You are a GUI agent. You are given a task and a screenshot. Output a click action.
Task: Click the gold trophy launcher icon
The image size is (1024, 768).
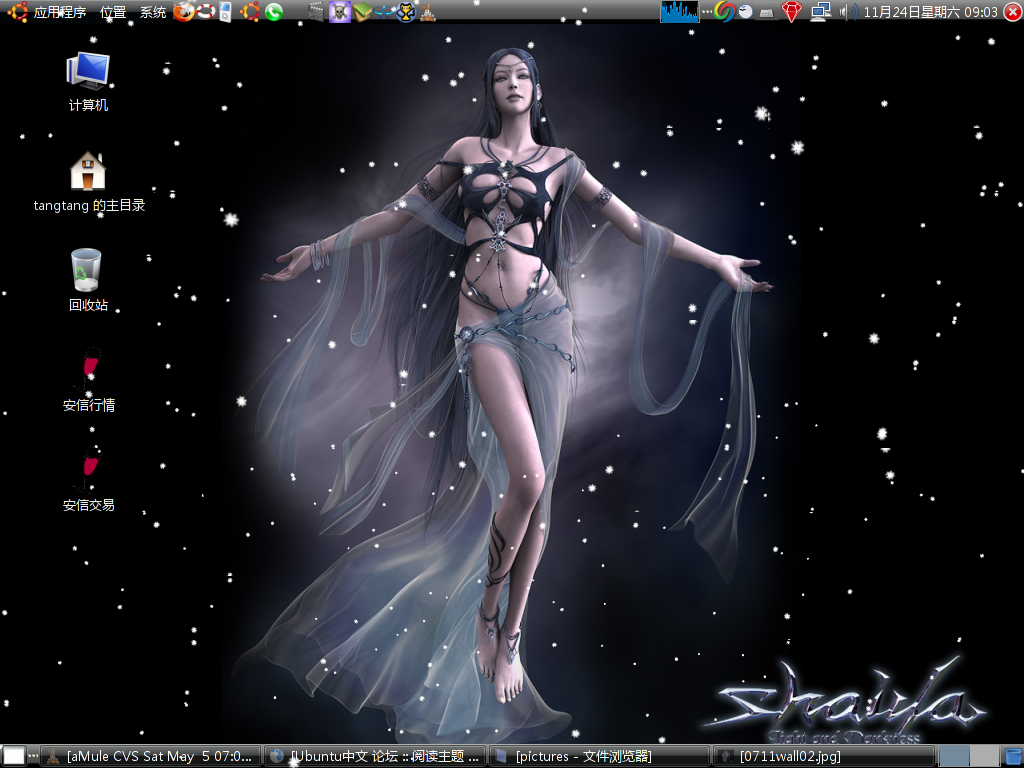click(406, 12)
